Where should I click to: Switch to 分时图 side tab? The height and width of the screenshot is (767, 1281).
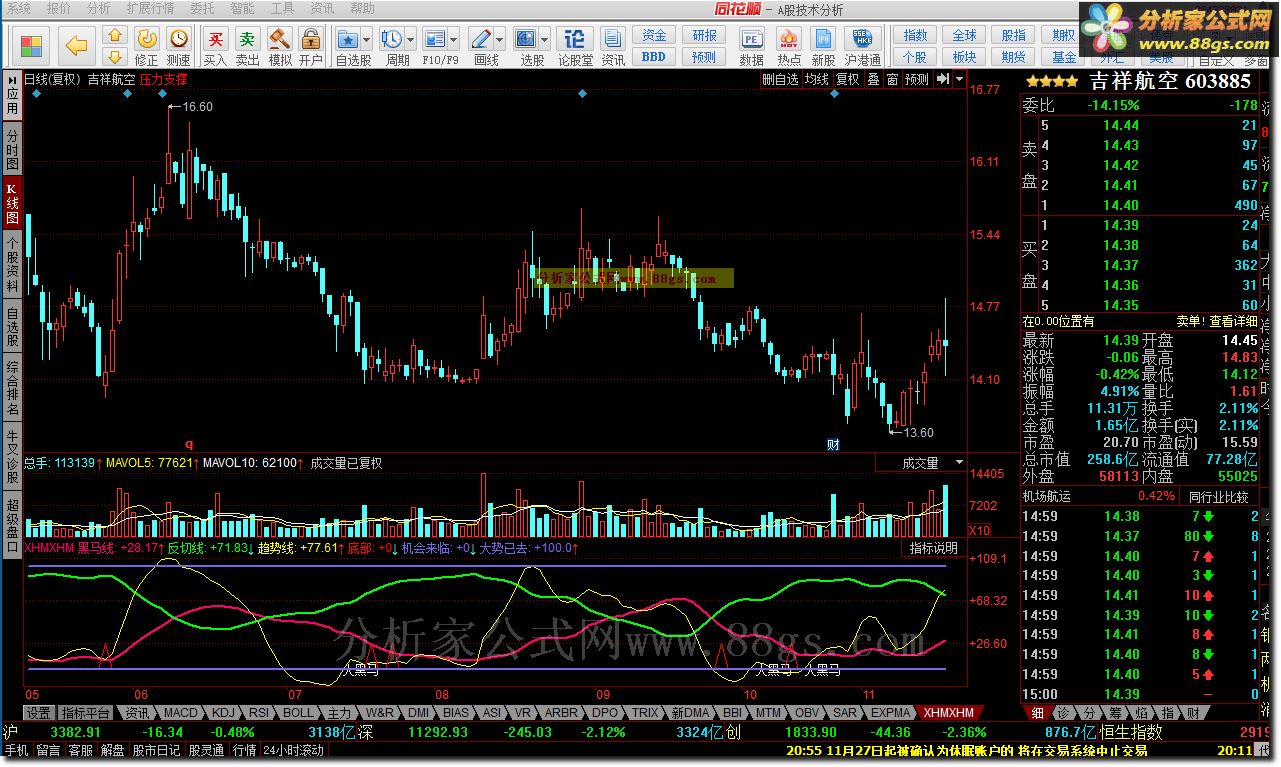pos(12,149)
